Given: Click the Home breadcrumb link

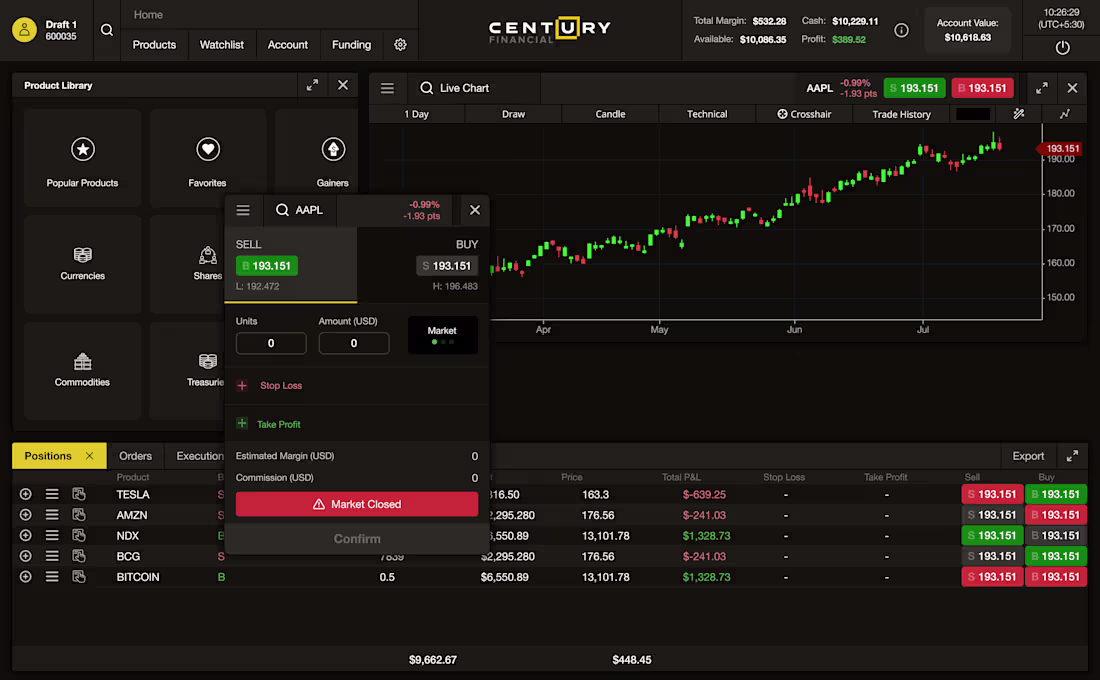Looking at the screenshot, I should pos(148,15).
